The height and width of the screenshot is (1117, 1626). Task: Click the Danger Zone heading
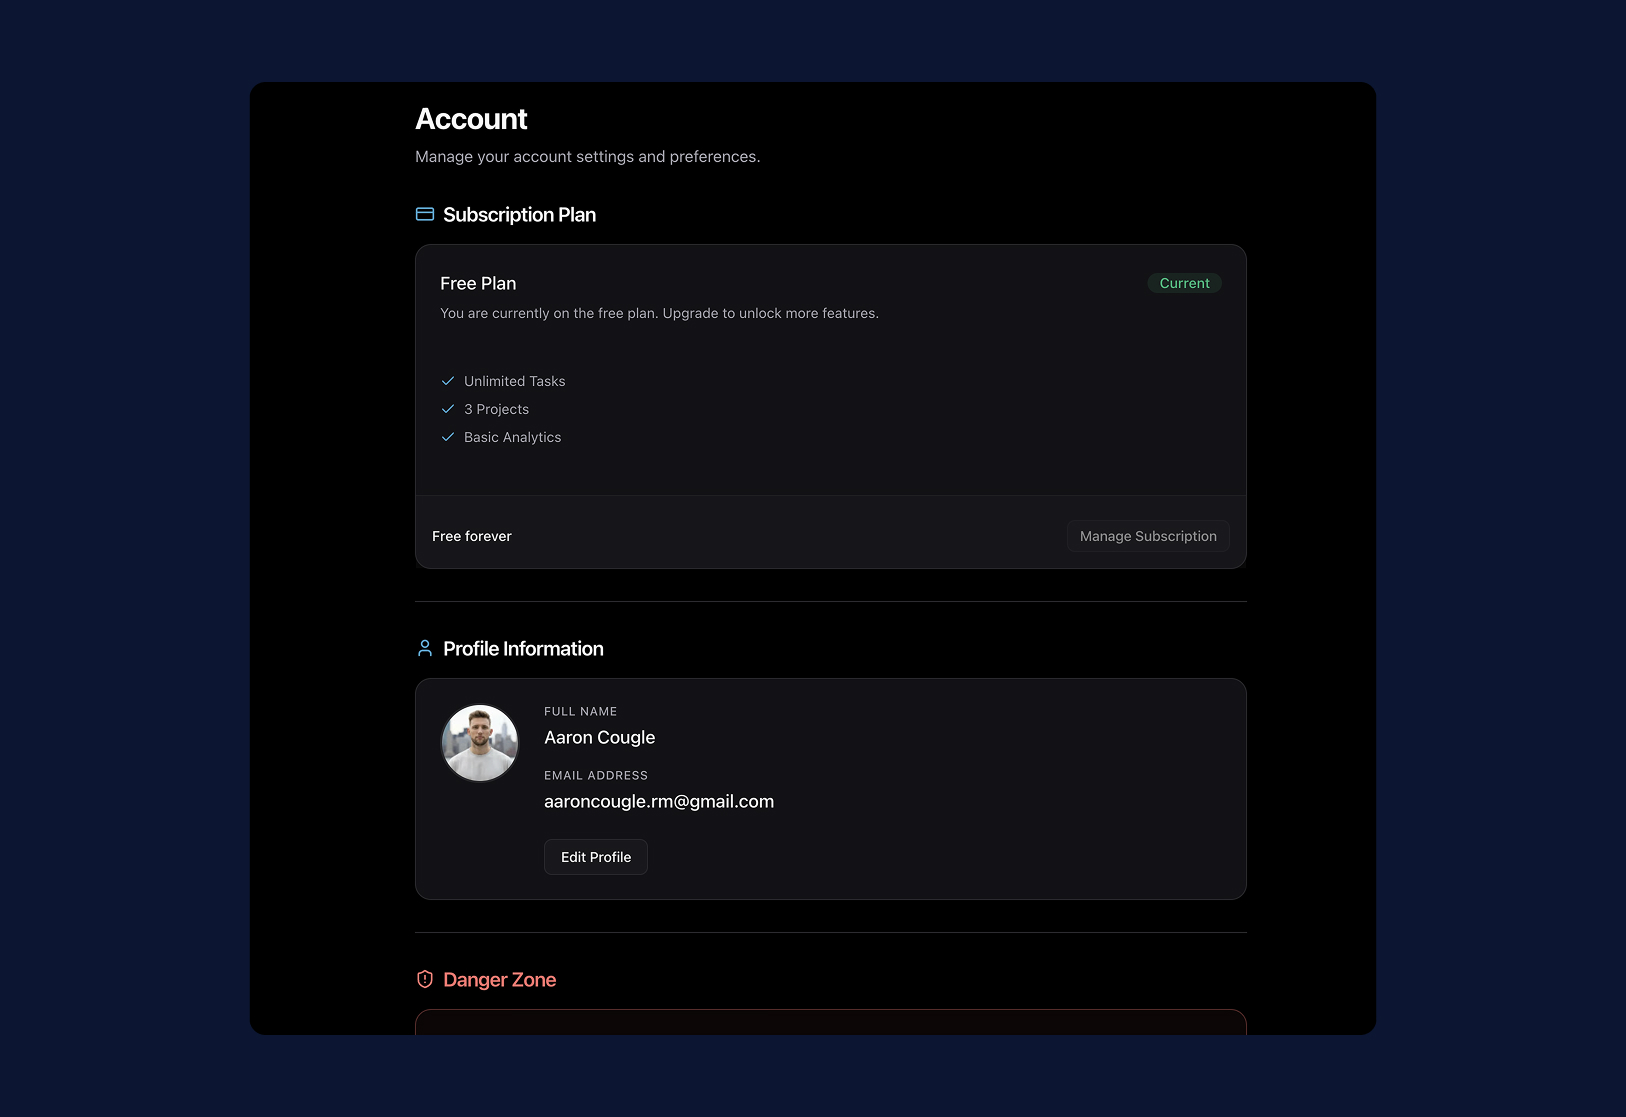(x=499, y=980)
